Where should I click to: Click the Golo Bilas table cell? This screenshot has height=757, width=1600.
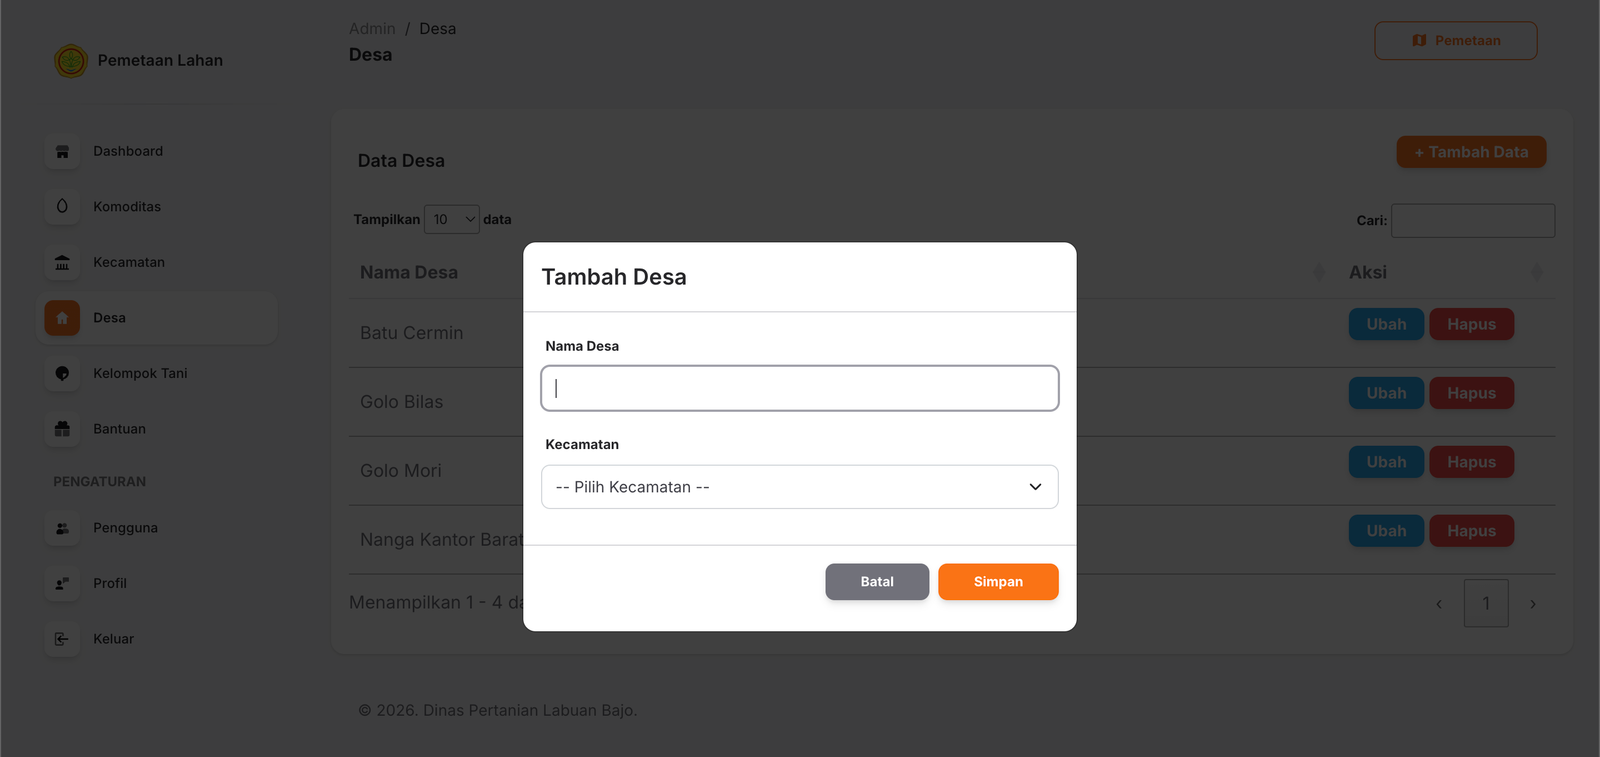click(x=401, y=402)
